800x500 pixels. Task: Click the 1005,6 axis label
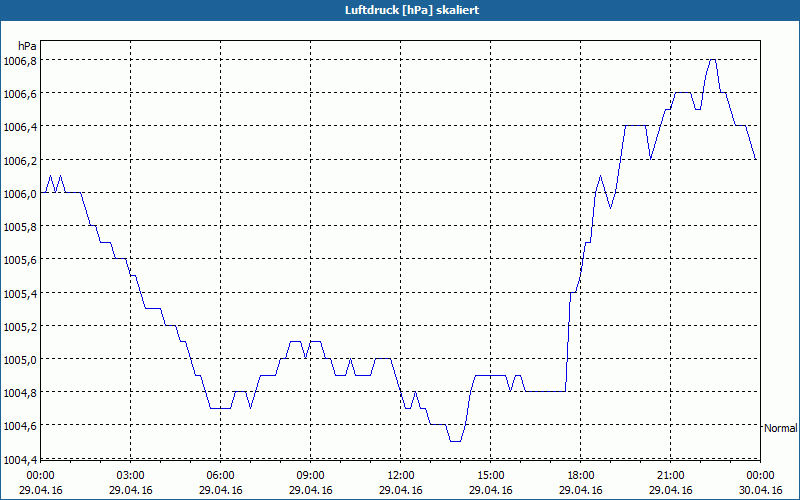[20, 261]
